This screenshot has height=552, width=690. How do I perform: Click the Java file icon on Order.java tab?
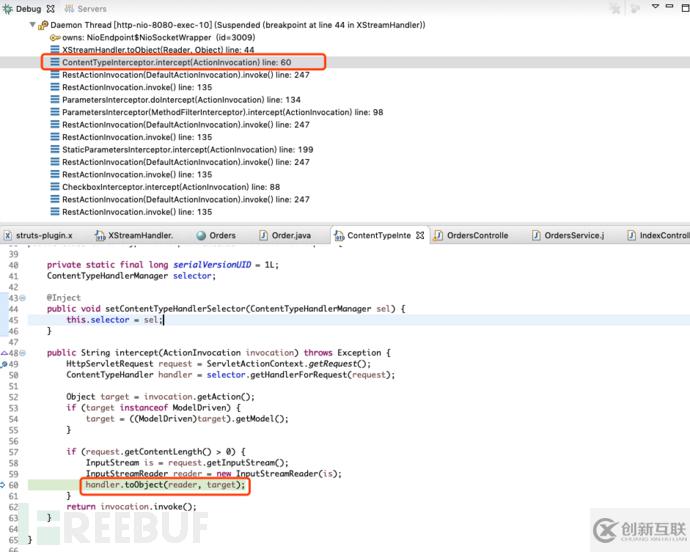pos(263,236)
